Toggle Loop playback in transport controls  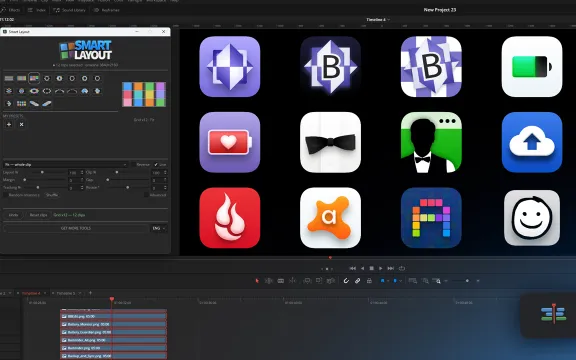click(402, 268)
